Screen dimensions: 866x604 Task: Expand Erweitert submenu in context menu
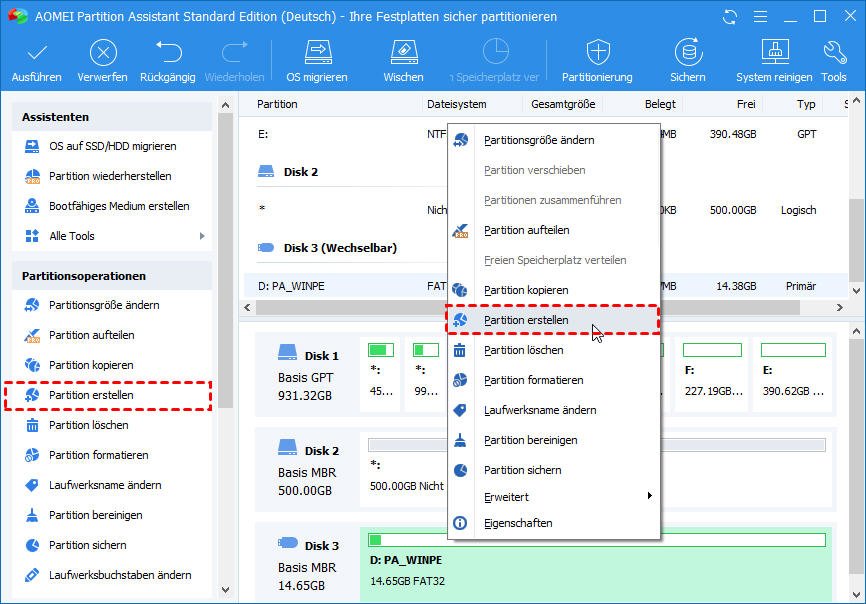[553, 497]
